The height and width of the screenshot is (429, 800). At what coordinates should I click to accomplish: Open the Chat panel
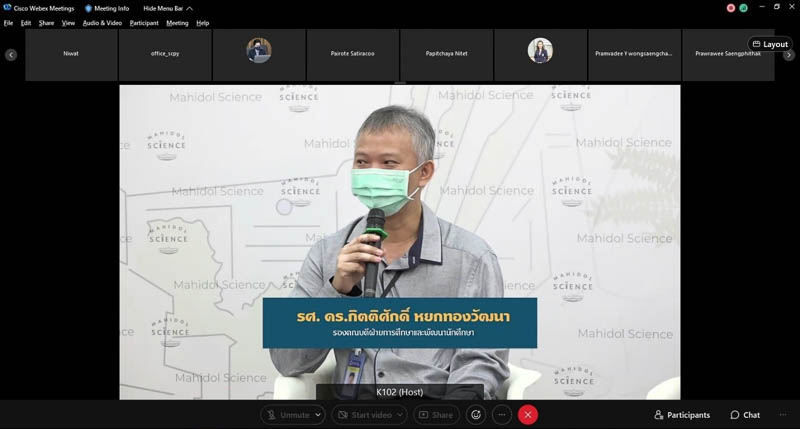(x=745, y=414)
